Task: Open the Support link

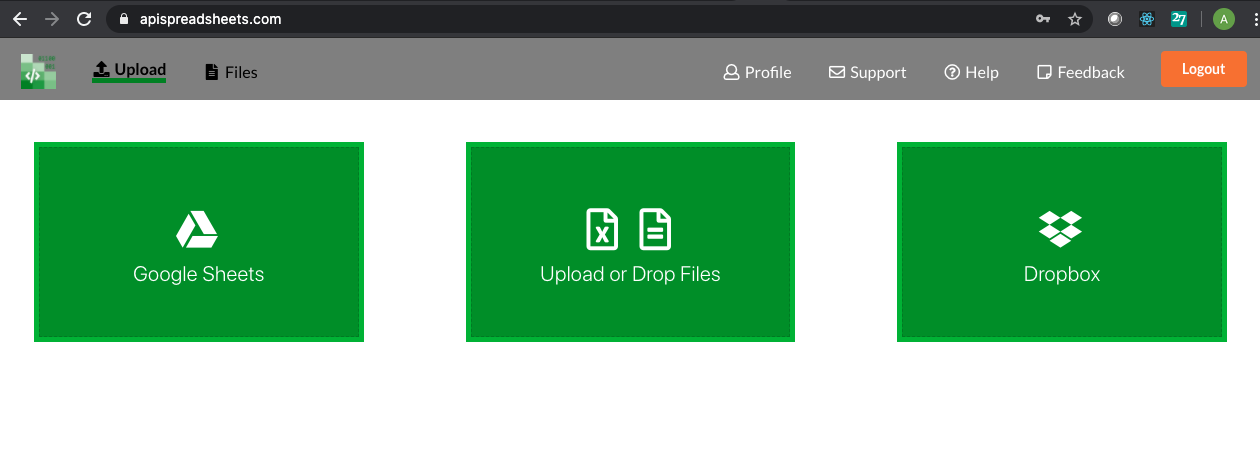Action: pos(867,72)
